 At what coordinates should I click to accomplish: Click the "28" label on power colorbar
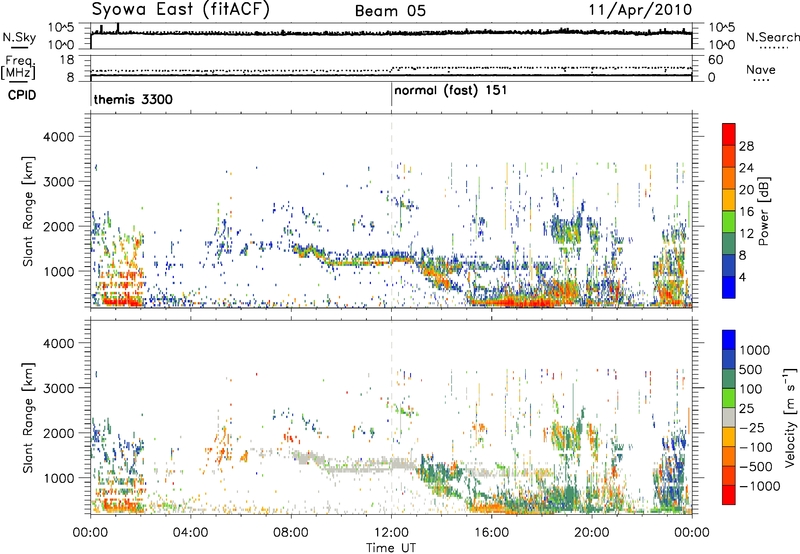746,146
